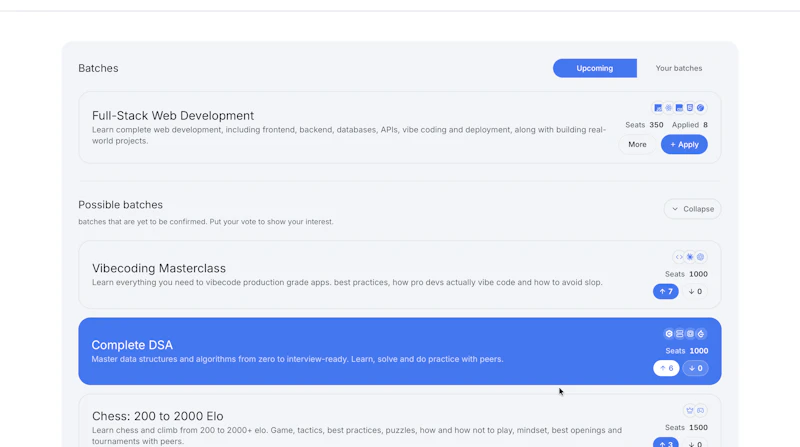The height and width of the screenshot is (447, 800).
Task: Switch to the Upcoming tab
Action: pyautogui.click(x=594, y=68)
